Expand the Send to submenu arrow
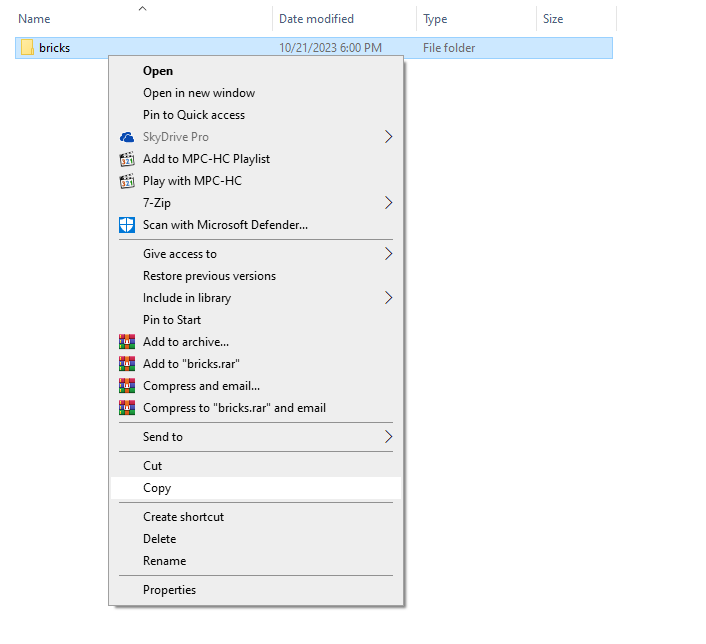The width and height of the screenshot is (706, 644). [x=388, y=437]
